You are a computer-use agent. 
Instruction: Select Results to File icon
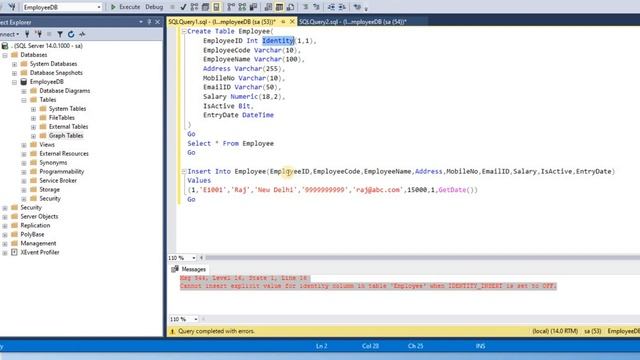[290, 7]
